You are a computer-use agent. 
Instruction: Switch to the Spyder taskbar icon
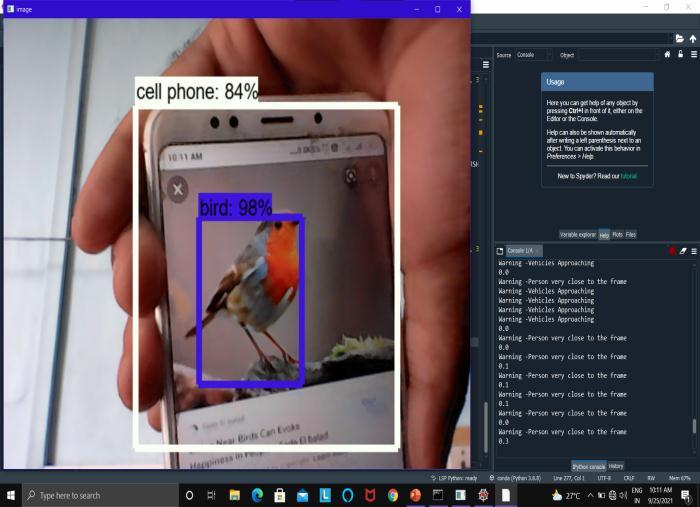(483, 495)
